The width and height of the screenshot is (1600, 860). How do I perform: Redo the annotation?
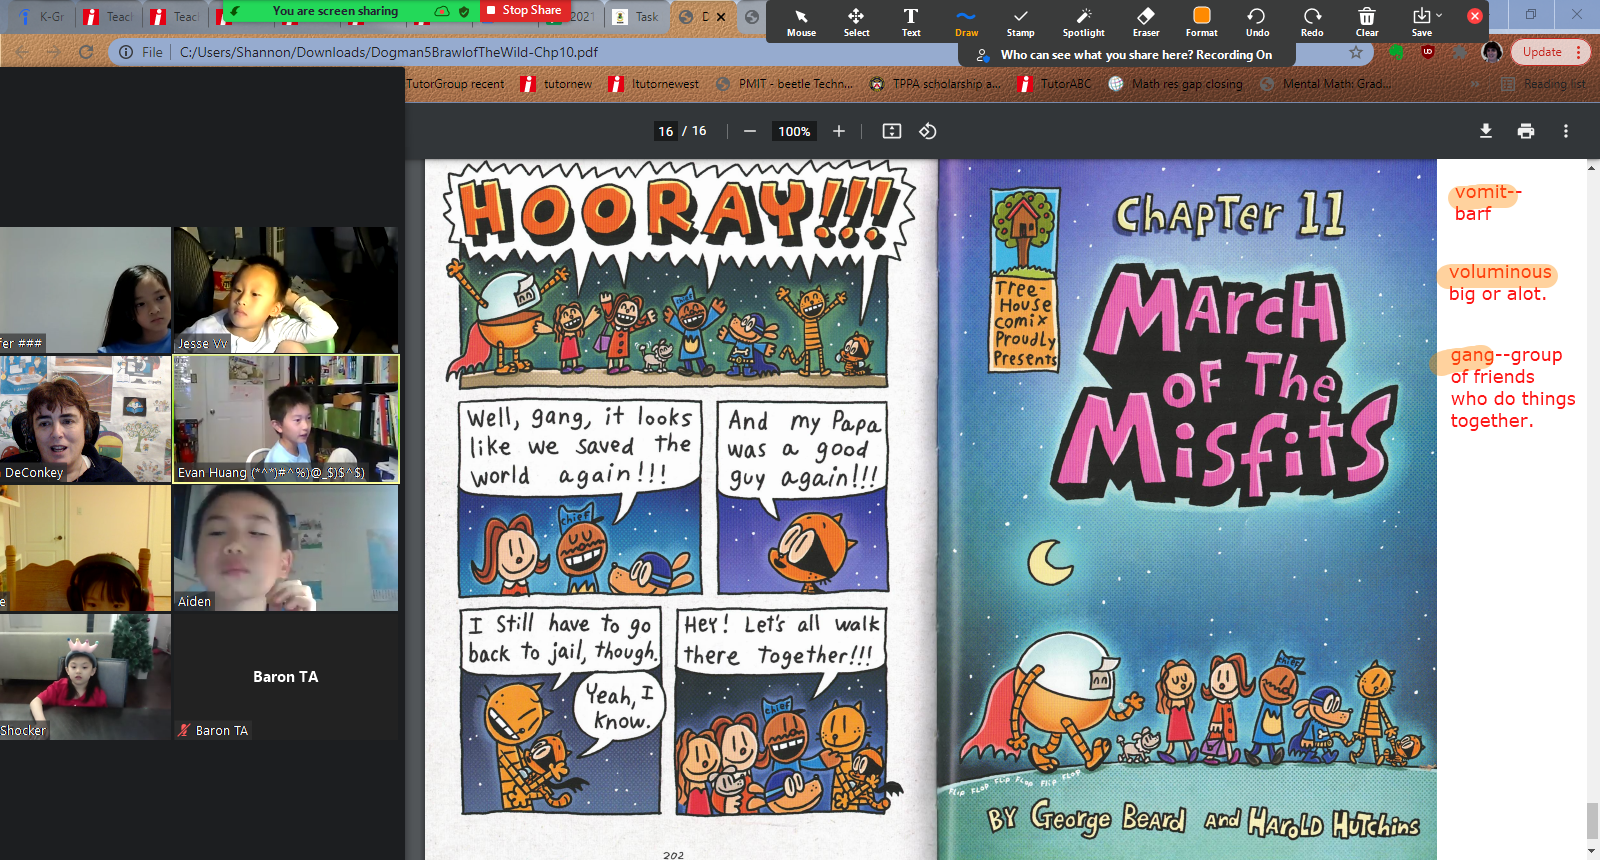(x=1312, y=21)
